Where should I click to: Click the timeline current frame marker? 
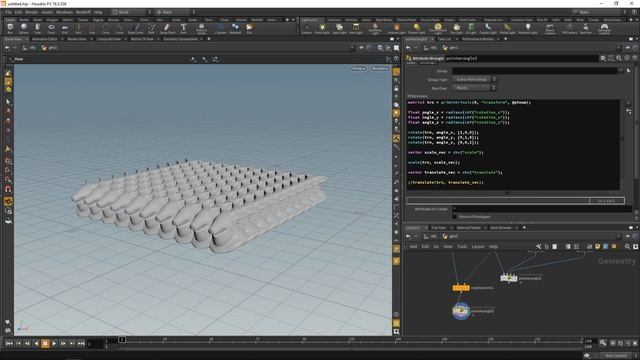click(122, 340)
